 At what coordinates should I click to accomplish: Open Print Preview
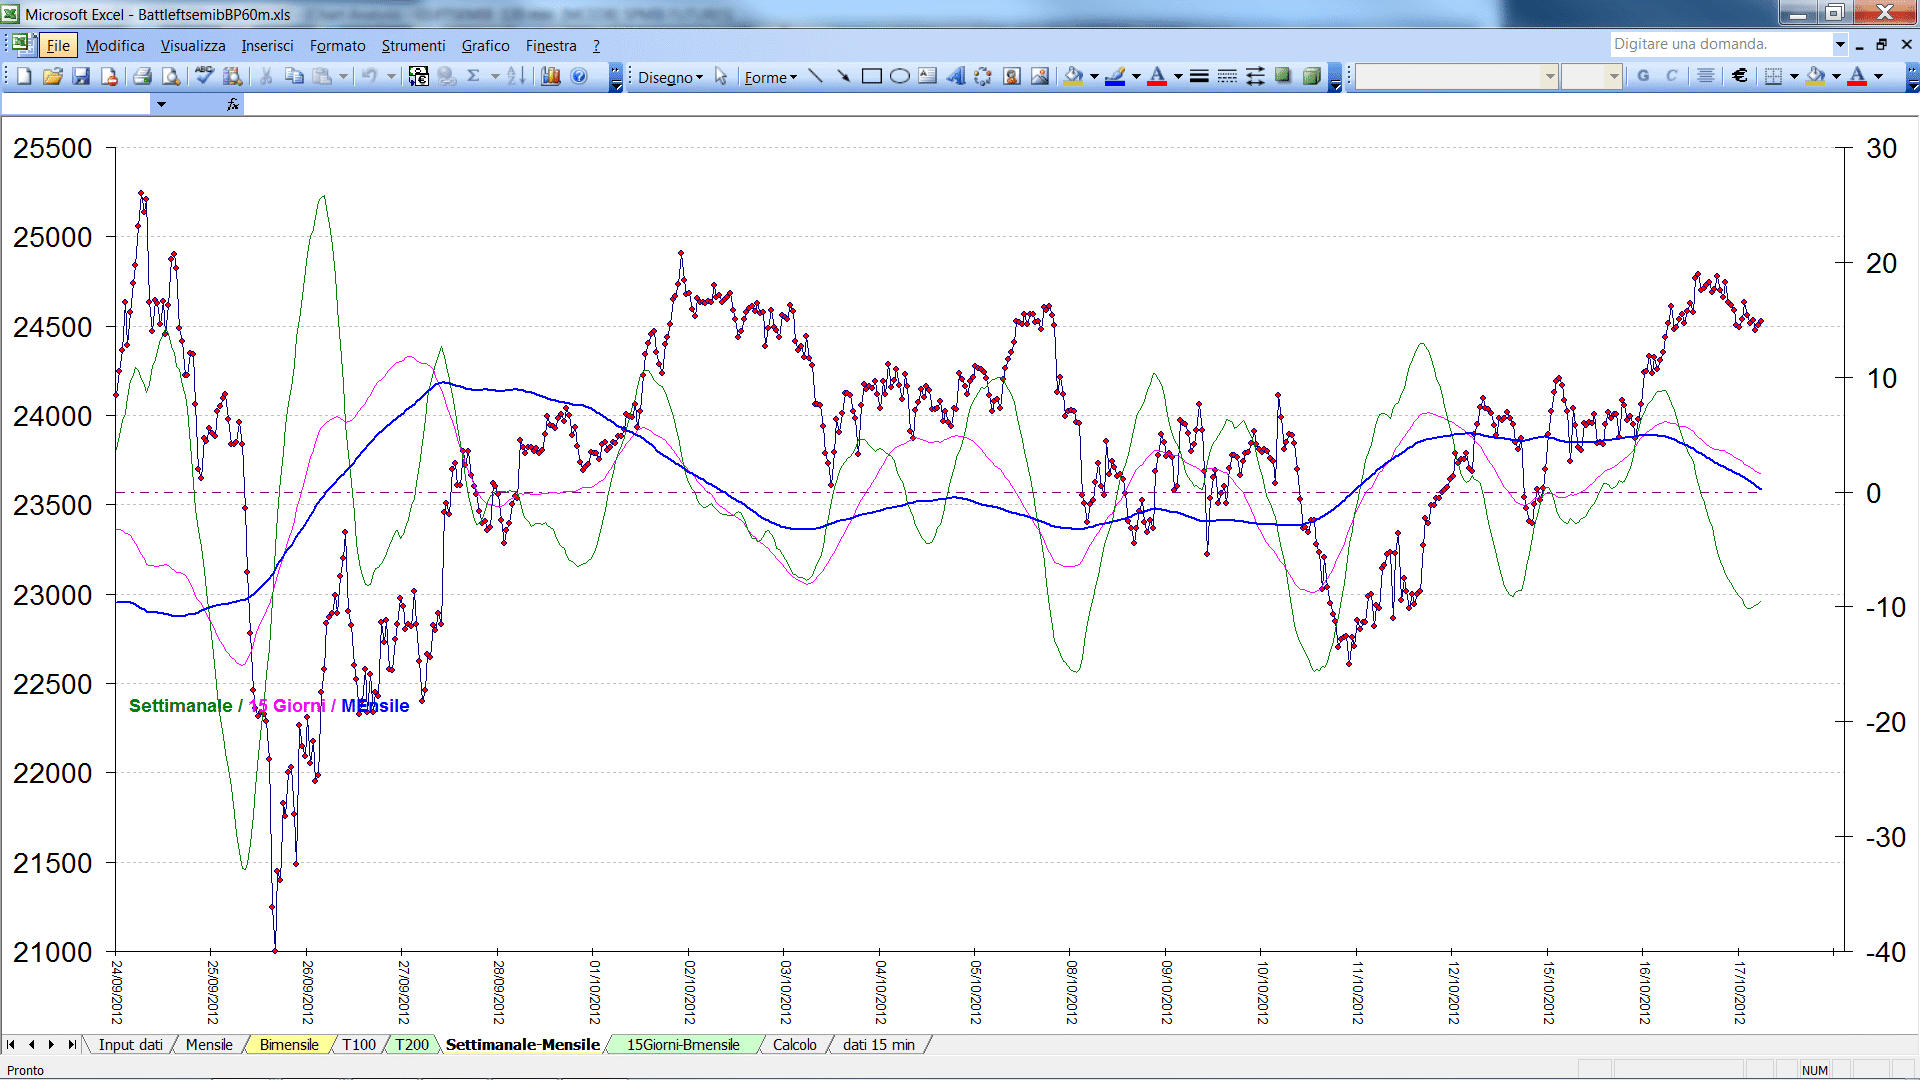(171, 76)
